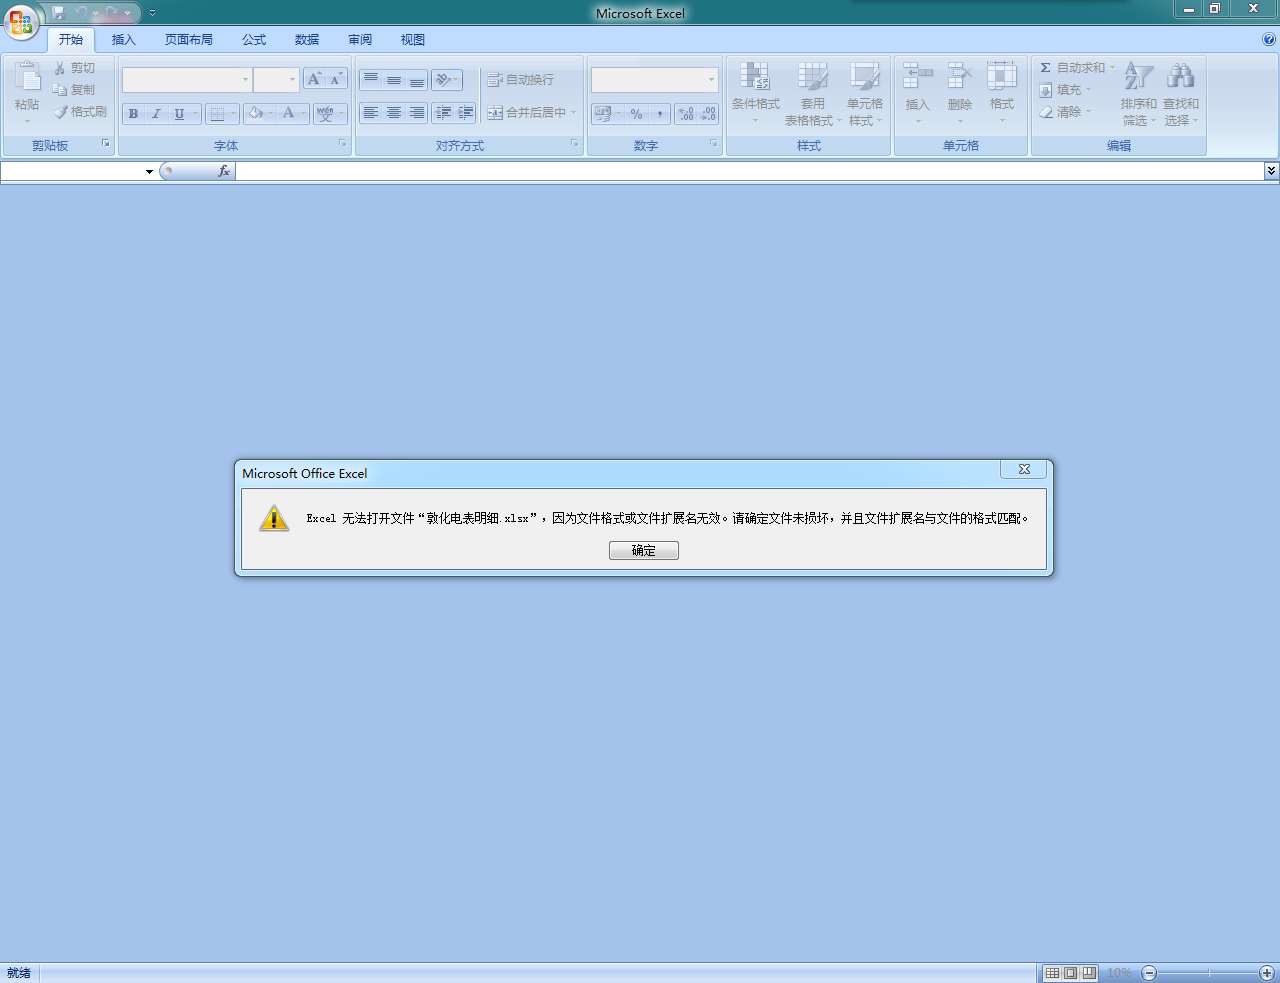Toggle underline formatting

click(x=180, y=114)
